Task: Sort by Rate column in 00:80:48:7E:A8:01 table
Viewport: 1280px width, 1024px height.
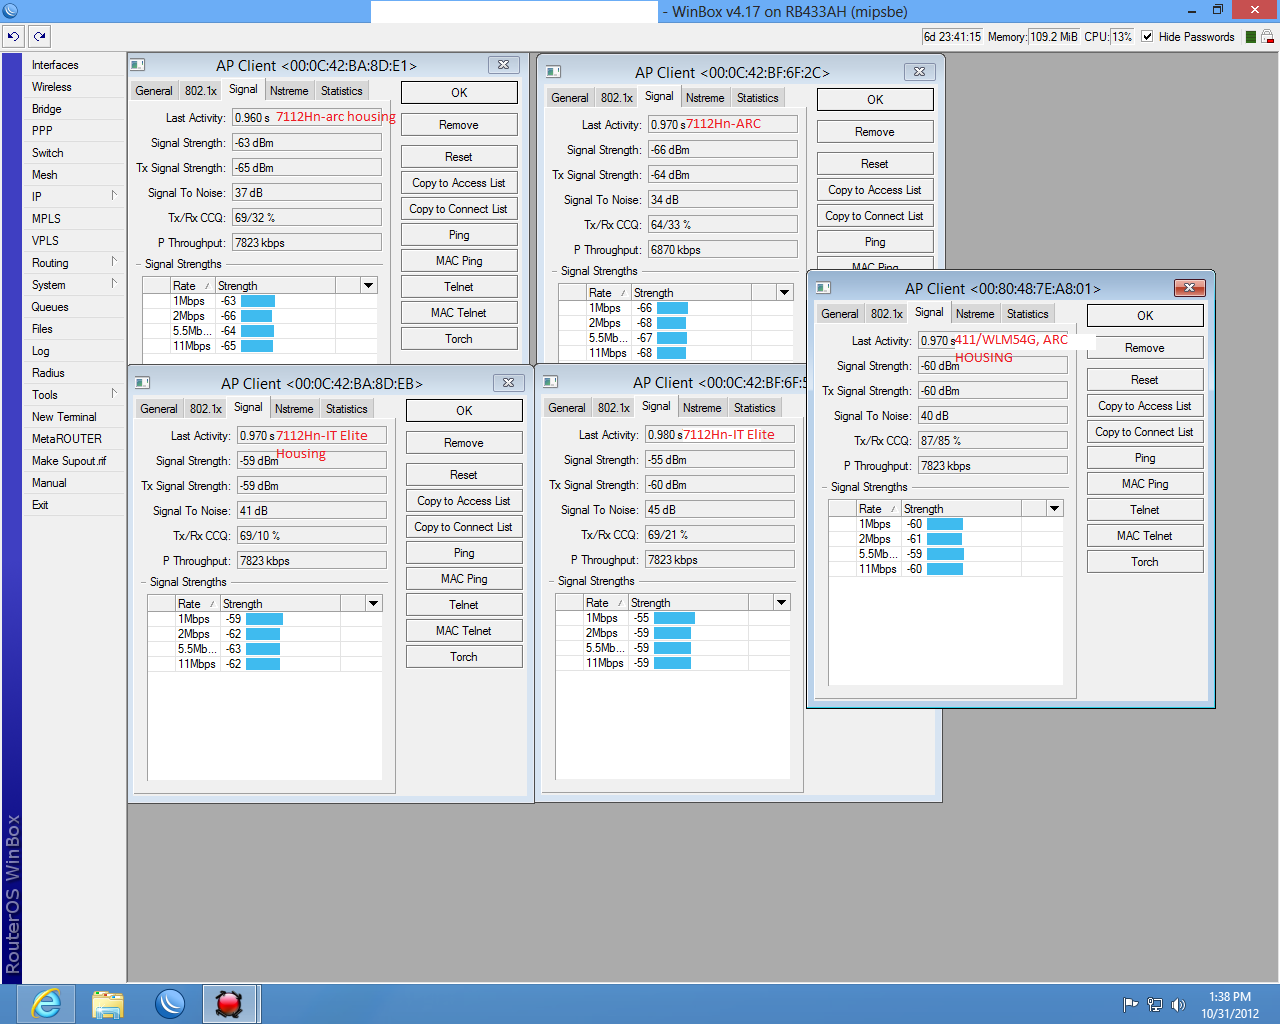Action: click(877, 509)
